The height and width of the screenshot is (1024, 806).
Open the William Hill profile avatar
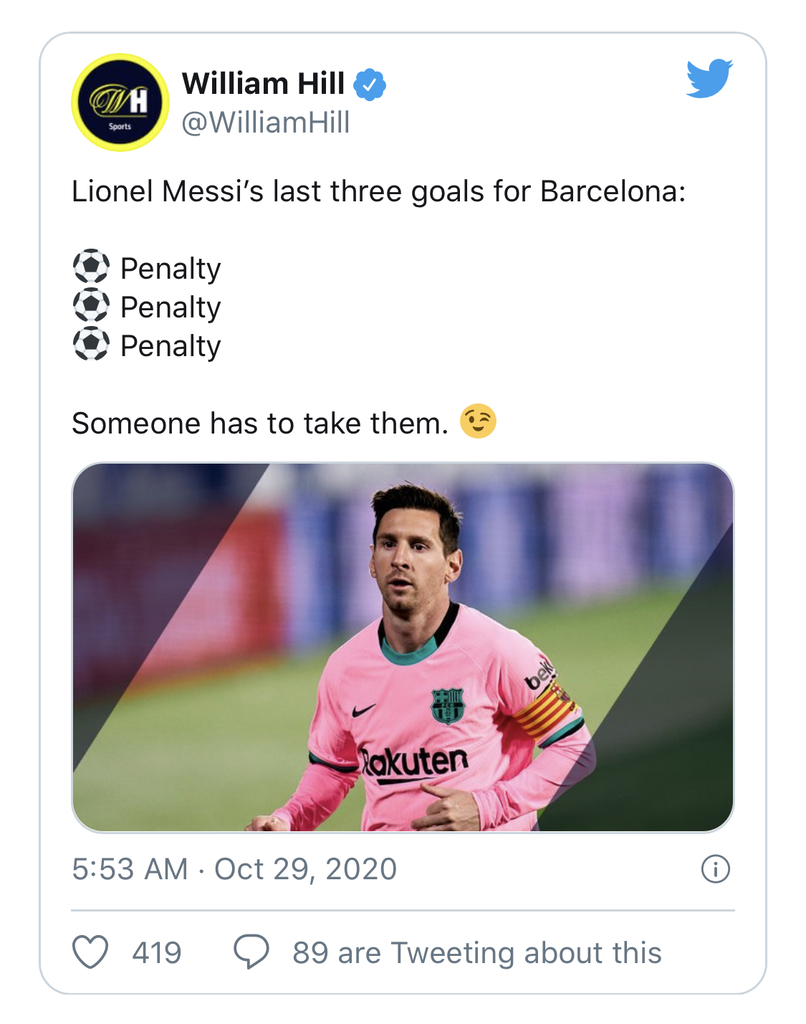pyautogui.click(x=120, y=103)
